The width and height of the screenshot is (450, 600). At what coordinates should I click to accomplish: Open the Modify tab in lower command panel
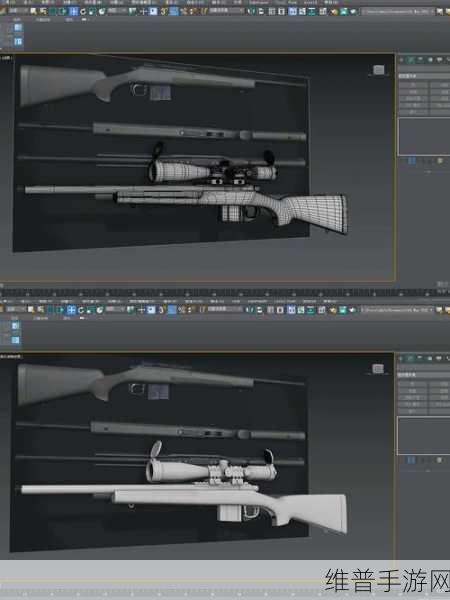411,359
